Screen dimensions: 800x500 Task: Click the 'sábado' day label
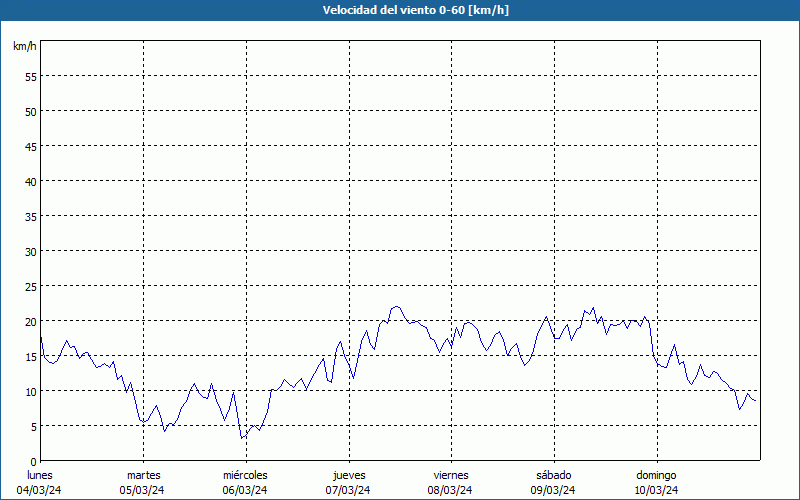click(x=554, y=475)
